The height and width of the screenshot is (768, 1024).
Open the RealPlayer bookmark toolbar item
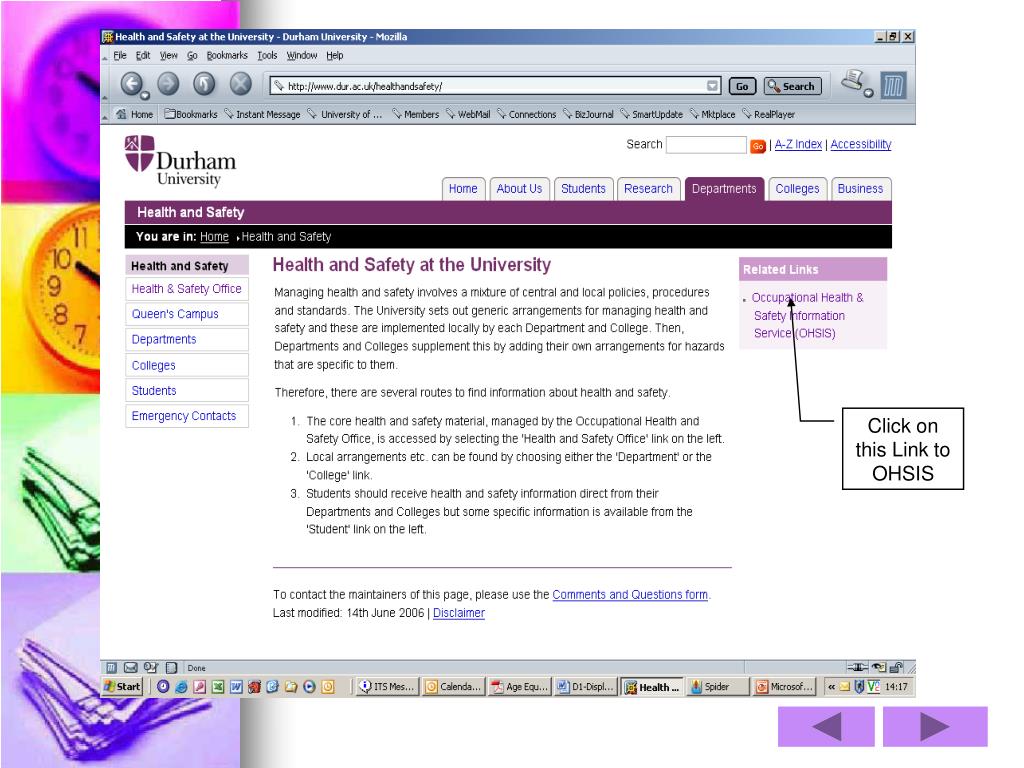(x=769, y=114)
